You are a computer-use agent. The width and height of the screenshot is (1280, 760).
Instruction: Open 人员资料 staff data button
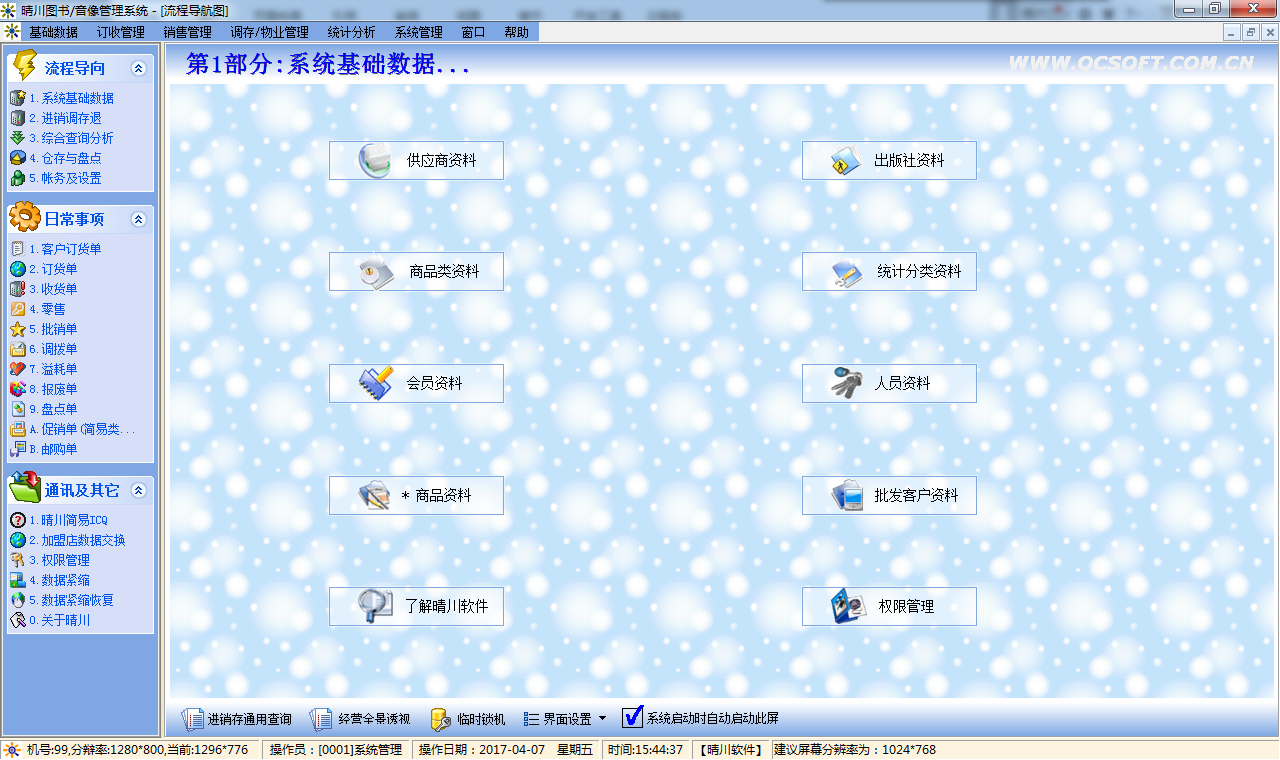[x=889, y=383]
